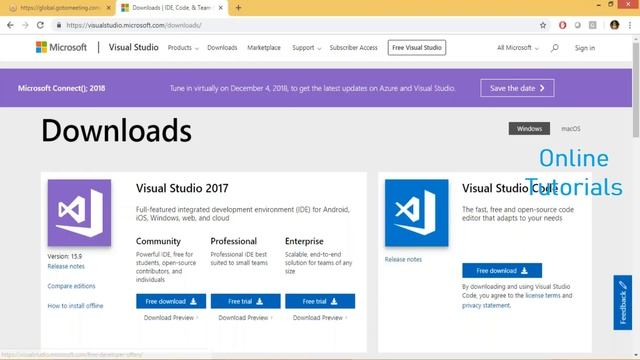Click the Free Visual Studio button
Viewport: 640px width, 360px height.
(417, 47)
